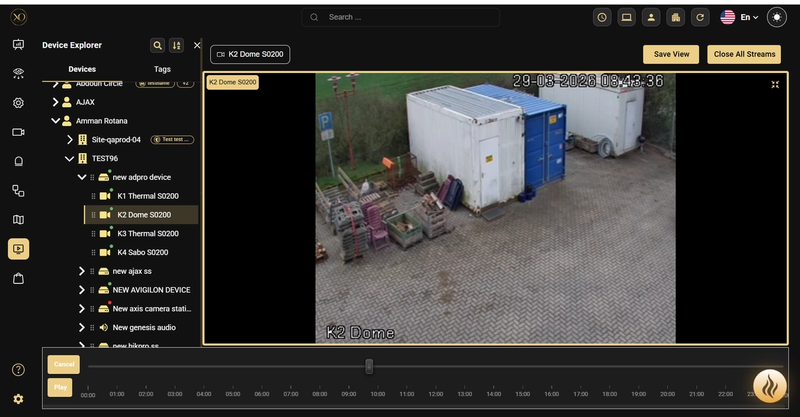Screen dimensions: 800x417
Task: Click the New genesis audio speaker icon
Action: tap(104, 328)
